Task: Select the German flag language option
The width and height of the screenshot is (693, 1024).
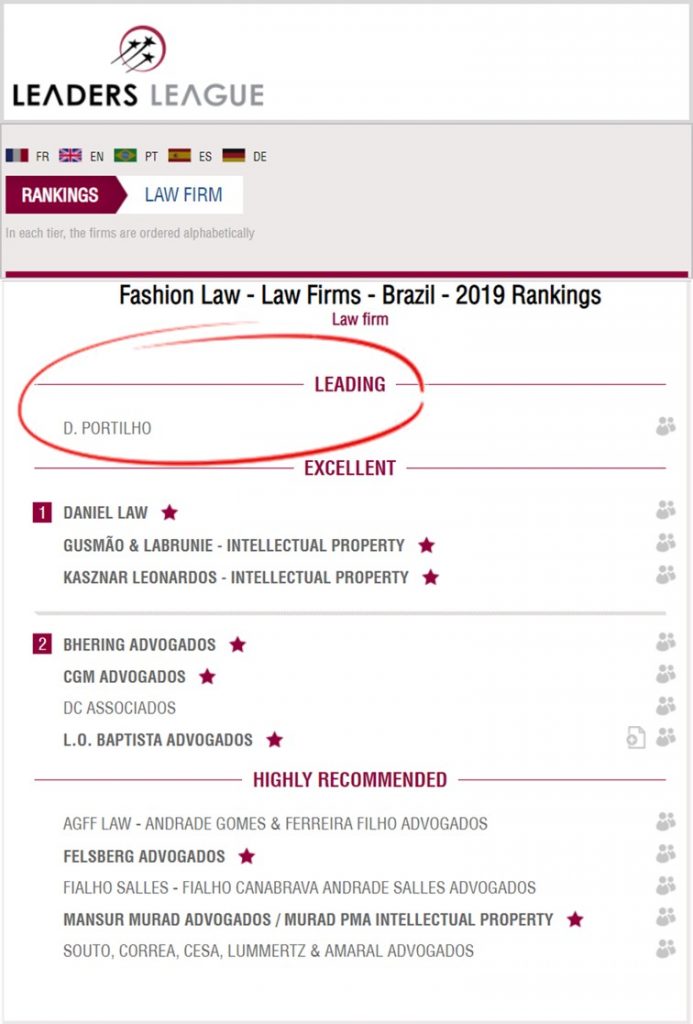Action: point(234,155)
